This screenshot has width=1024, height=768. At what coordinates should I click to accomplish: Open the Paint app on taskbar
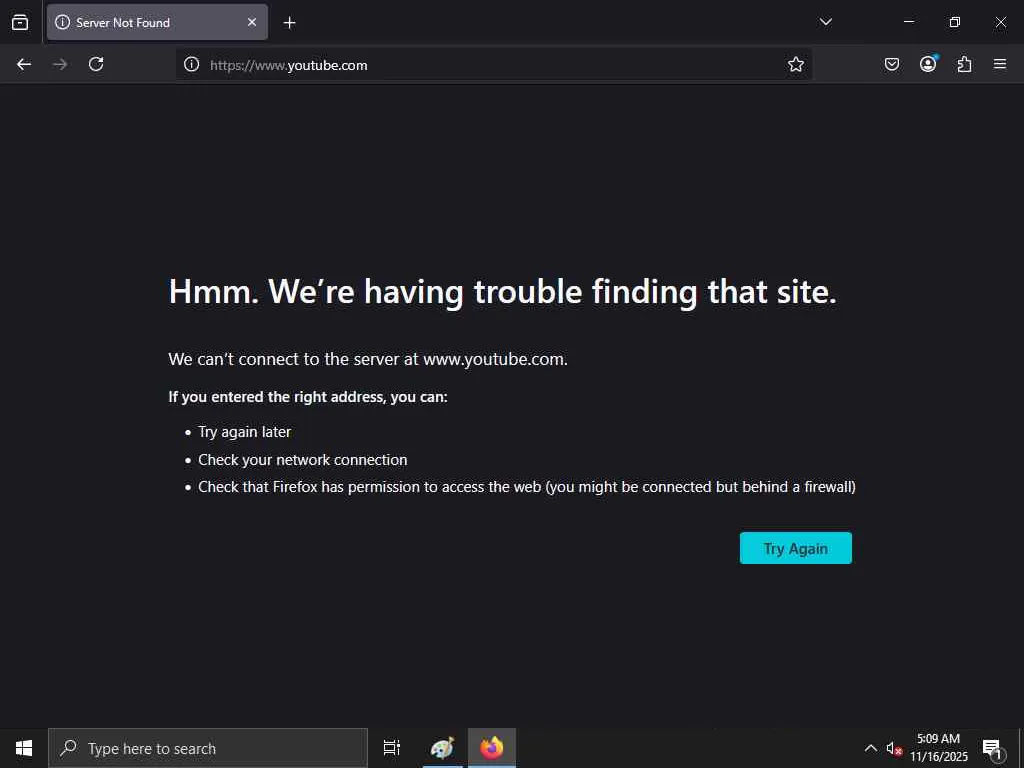[x=442, y=748]
